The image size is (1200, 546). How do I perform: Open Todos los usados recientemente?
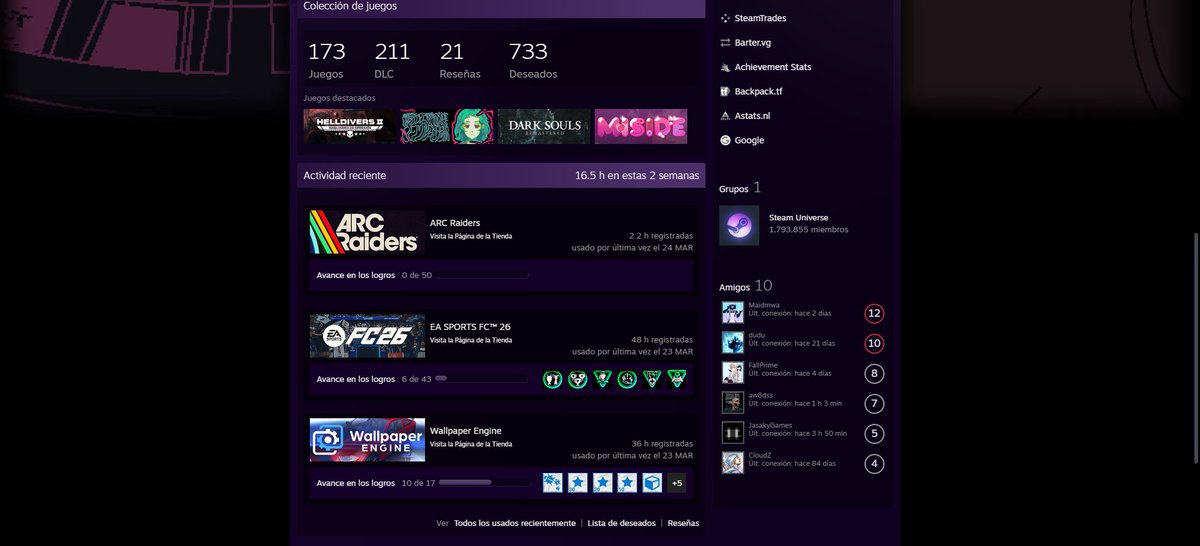(x=515, y=523)
